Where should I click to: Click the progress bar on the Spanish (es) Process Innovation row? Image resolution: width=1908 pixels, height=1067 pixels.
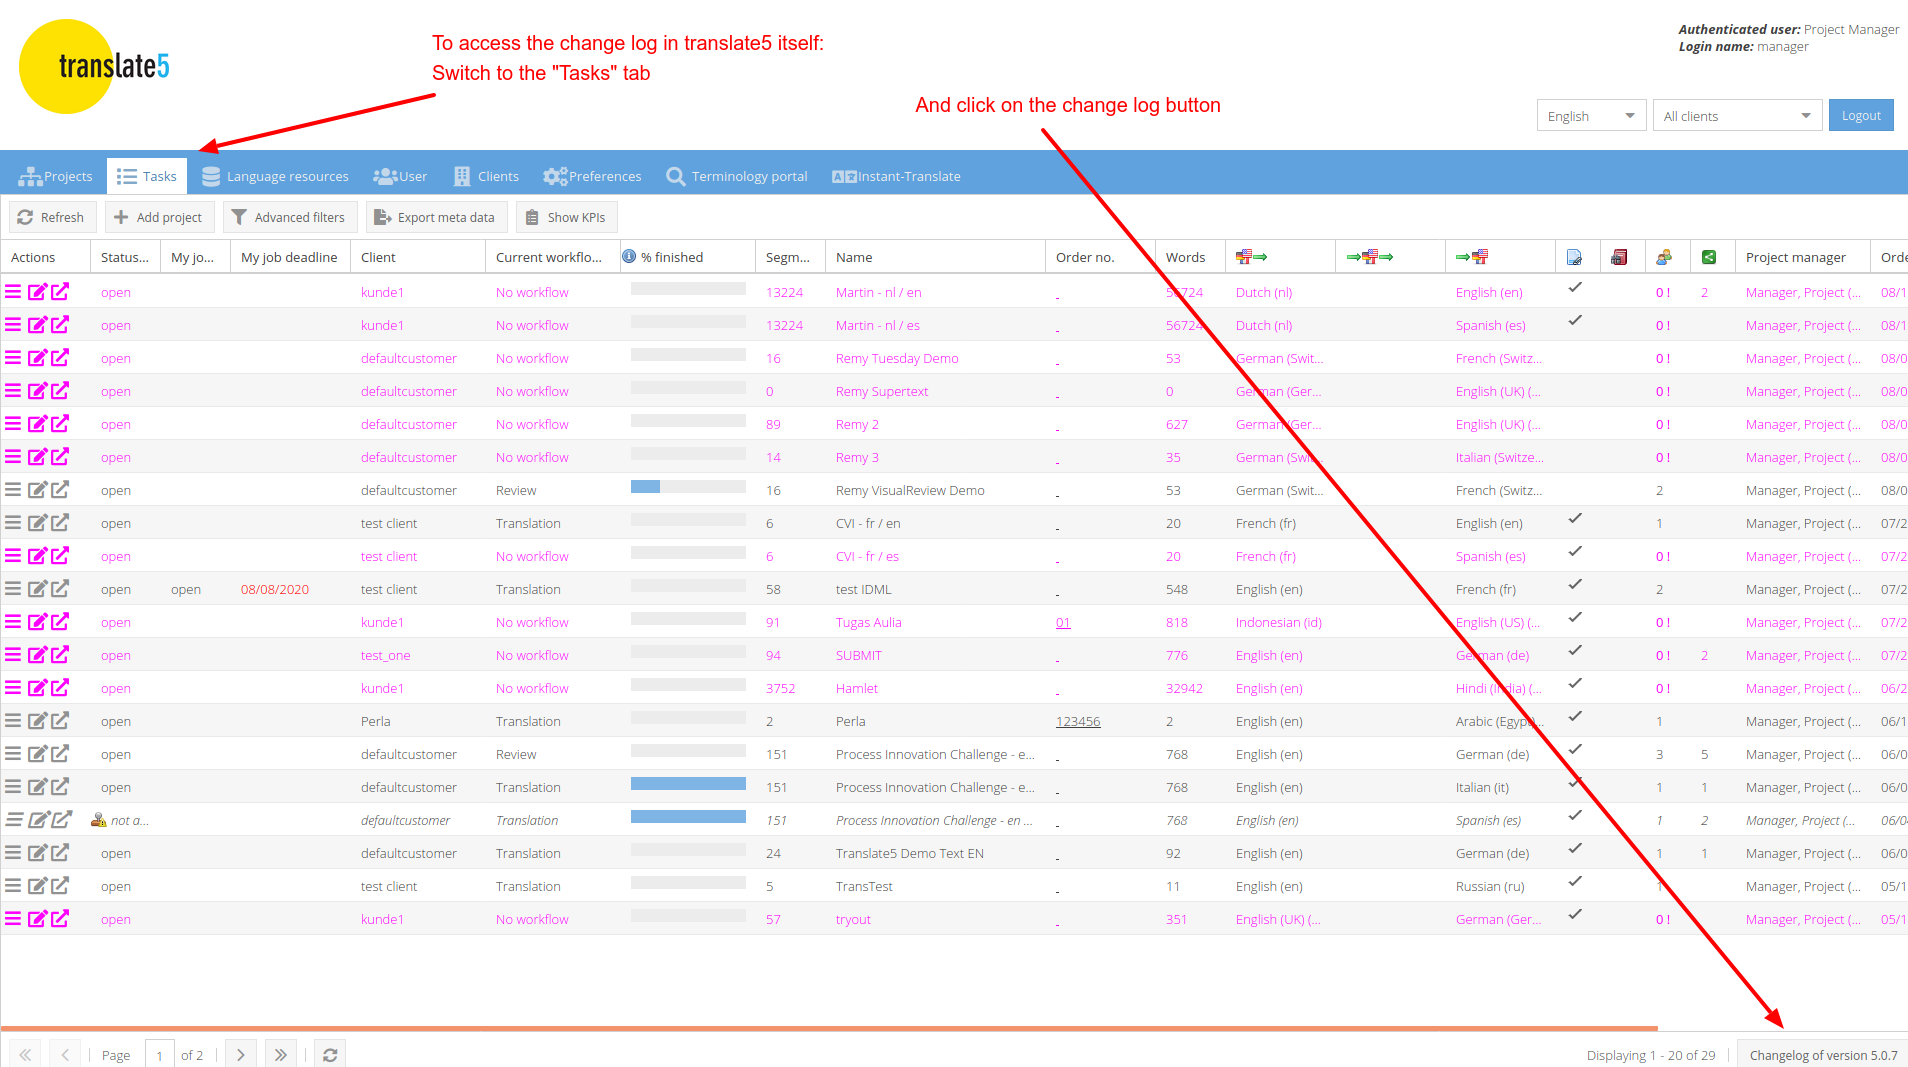point(688,817)
